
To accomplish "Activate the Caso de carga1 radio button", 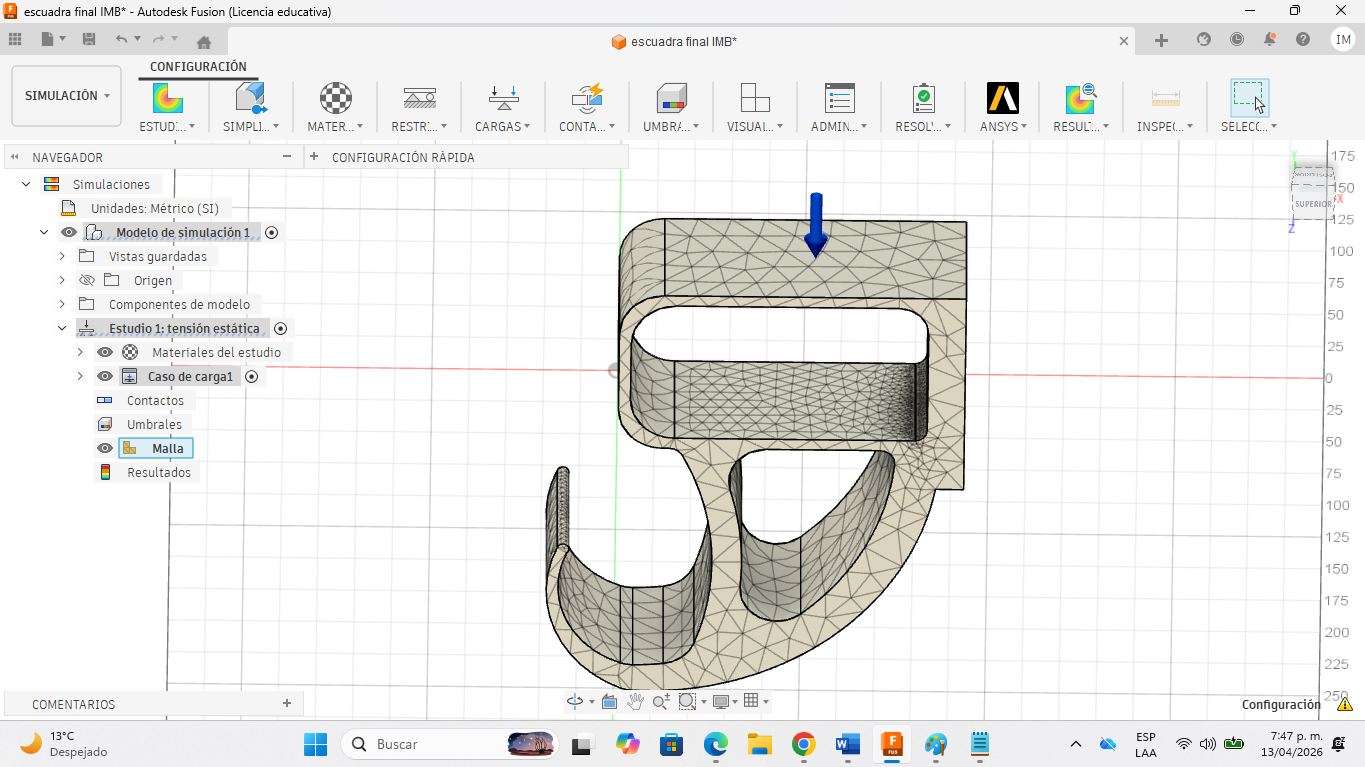I will [x=252, y=376].
